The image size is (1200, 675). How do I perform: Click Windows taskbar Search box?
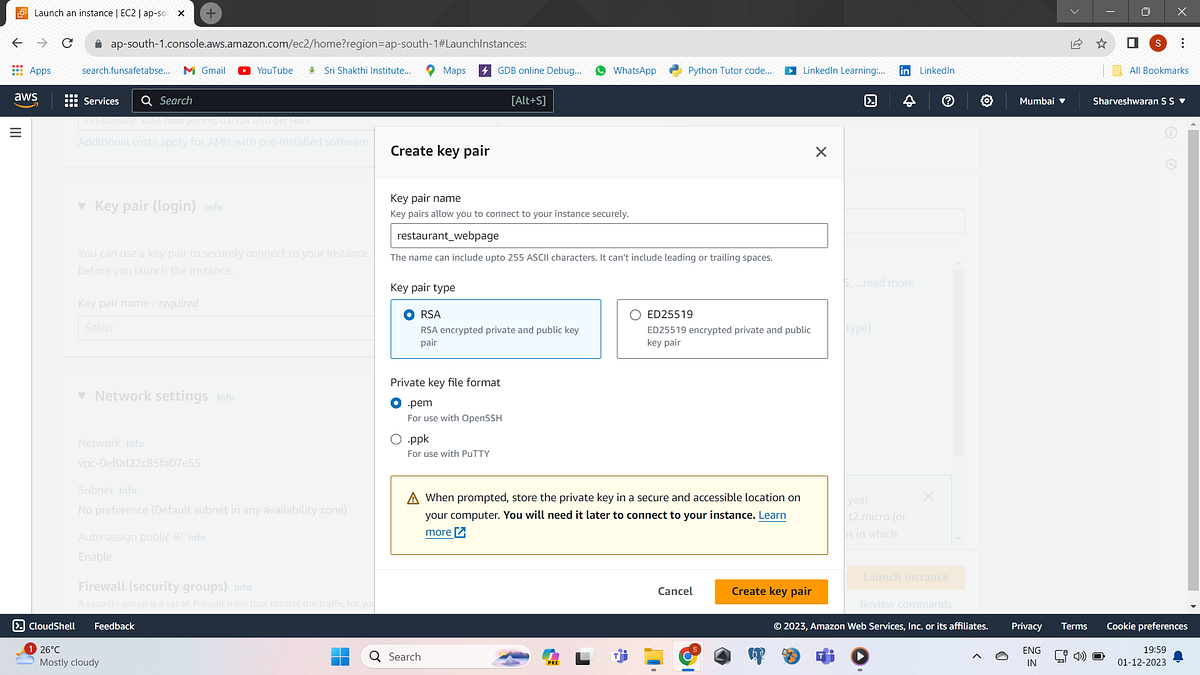tap(448, 656)
